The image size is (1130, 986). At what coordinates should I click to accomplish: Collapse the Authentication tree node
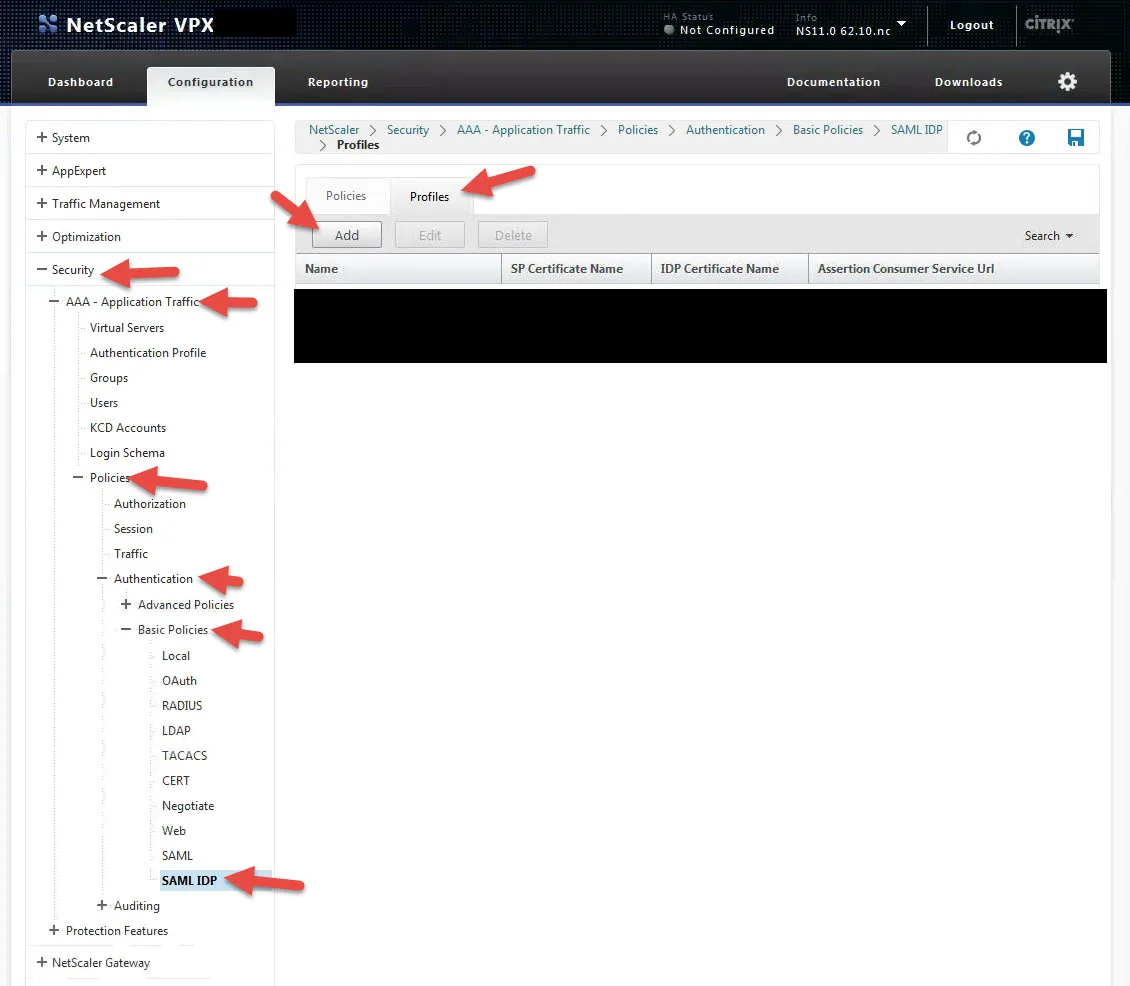click(x=102, y=578)
